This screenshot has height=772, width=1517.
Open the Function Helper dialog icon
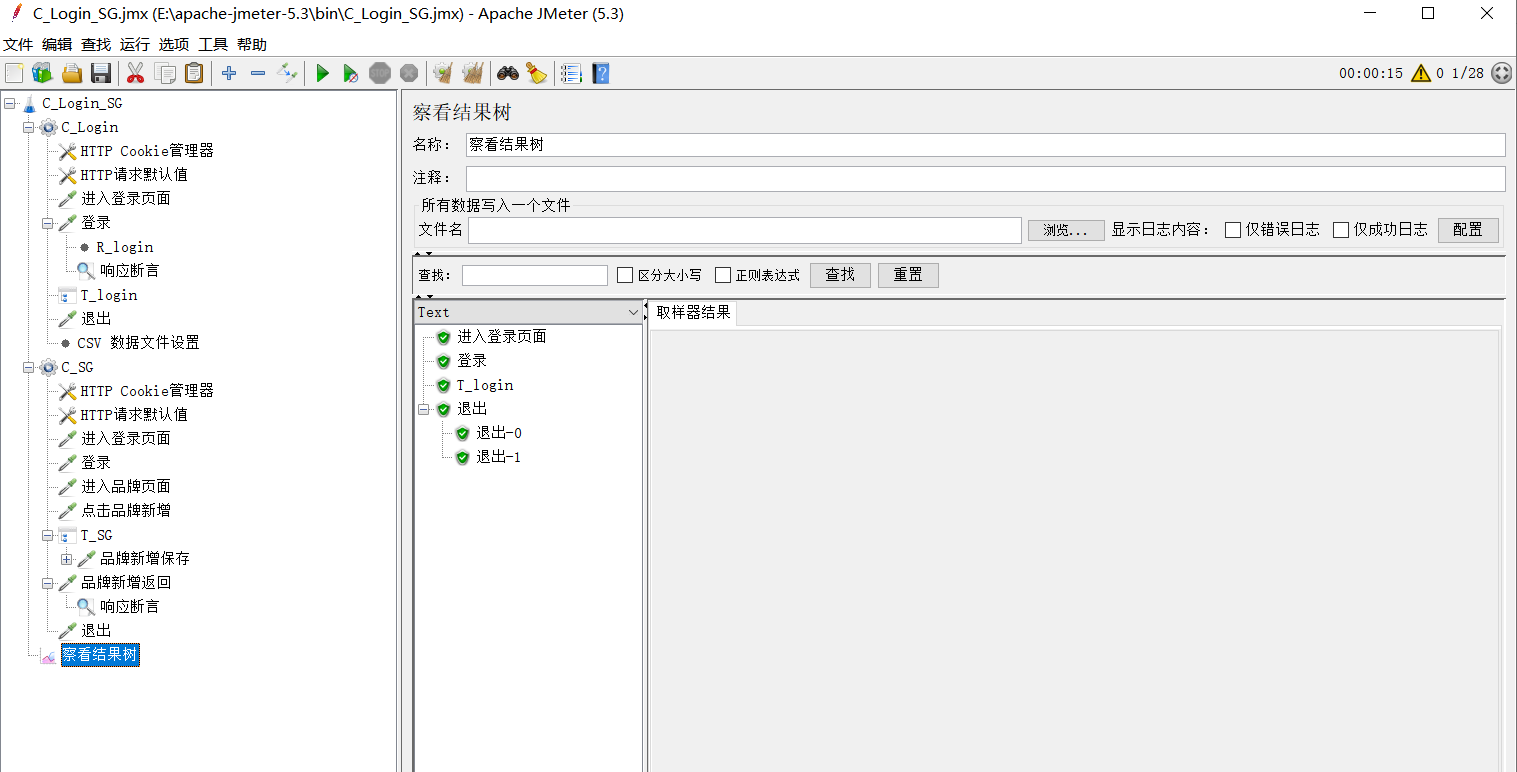[537, 72]
